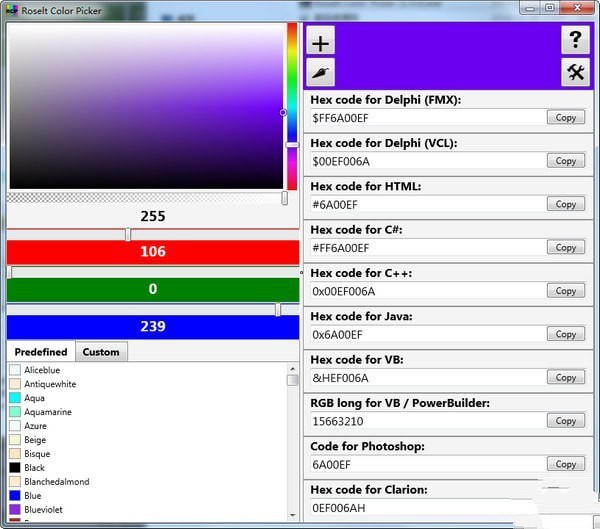Viewport: 600px width, 529px height.
Task: Click the blue channel slider thumb
Action: pos(278,309)
